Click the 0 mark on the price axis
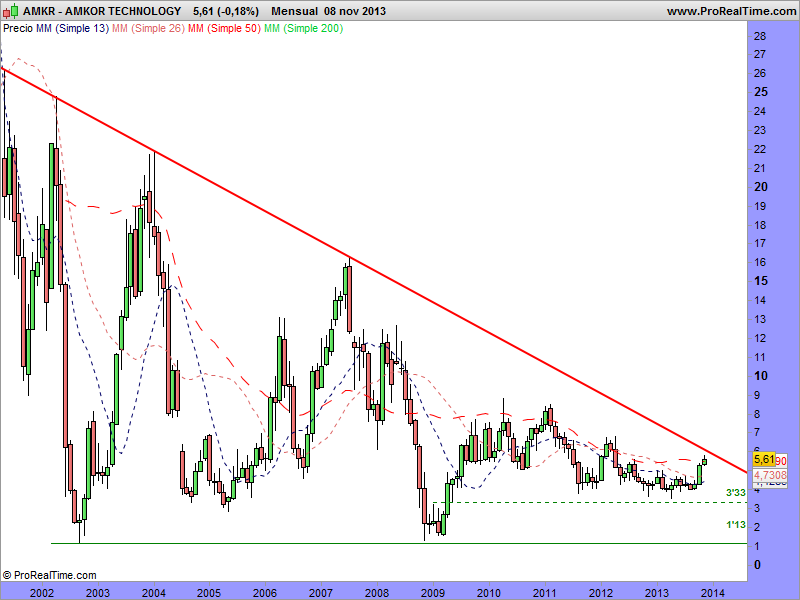The height and width of the screenshot is (600, 800). [x=757, y=564]
